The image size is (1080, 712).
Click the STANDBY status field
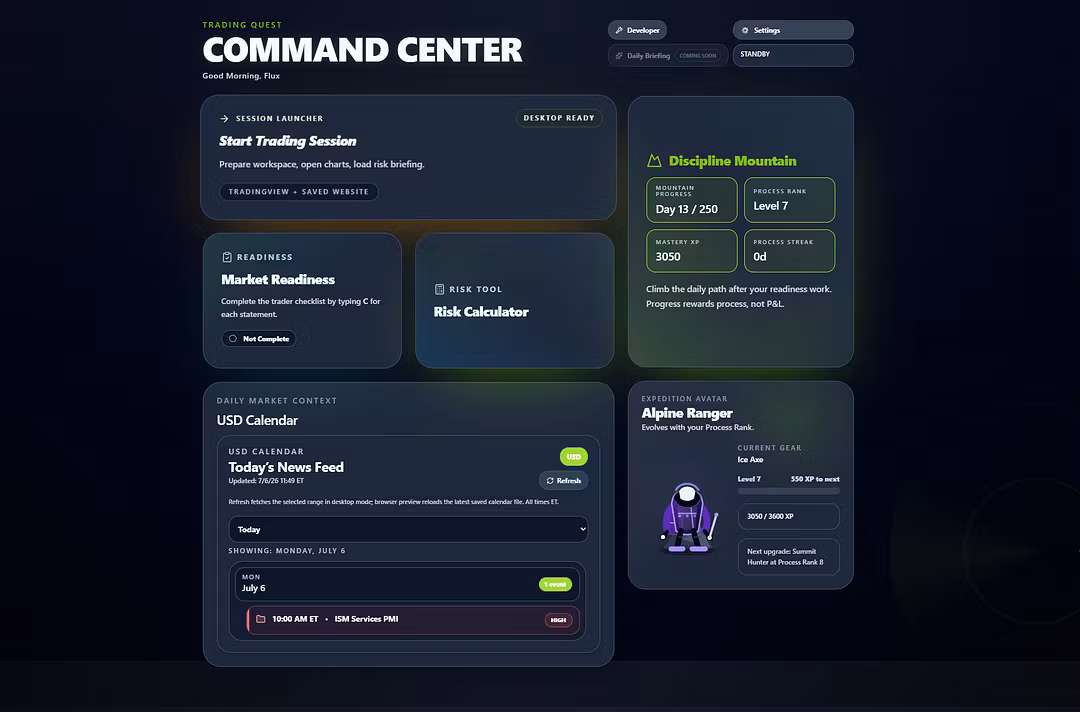(x=793, y=55)
